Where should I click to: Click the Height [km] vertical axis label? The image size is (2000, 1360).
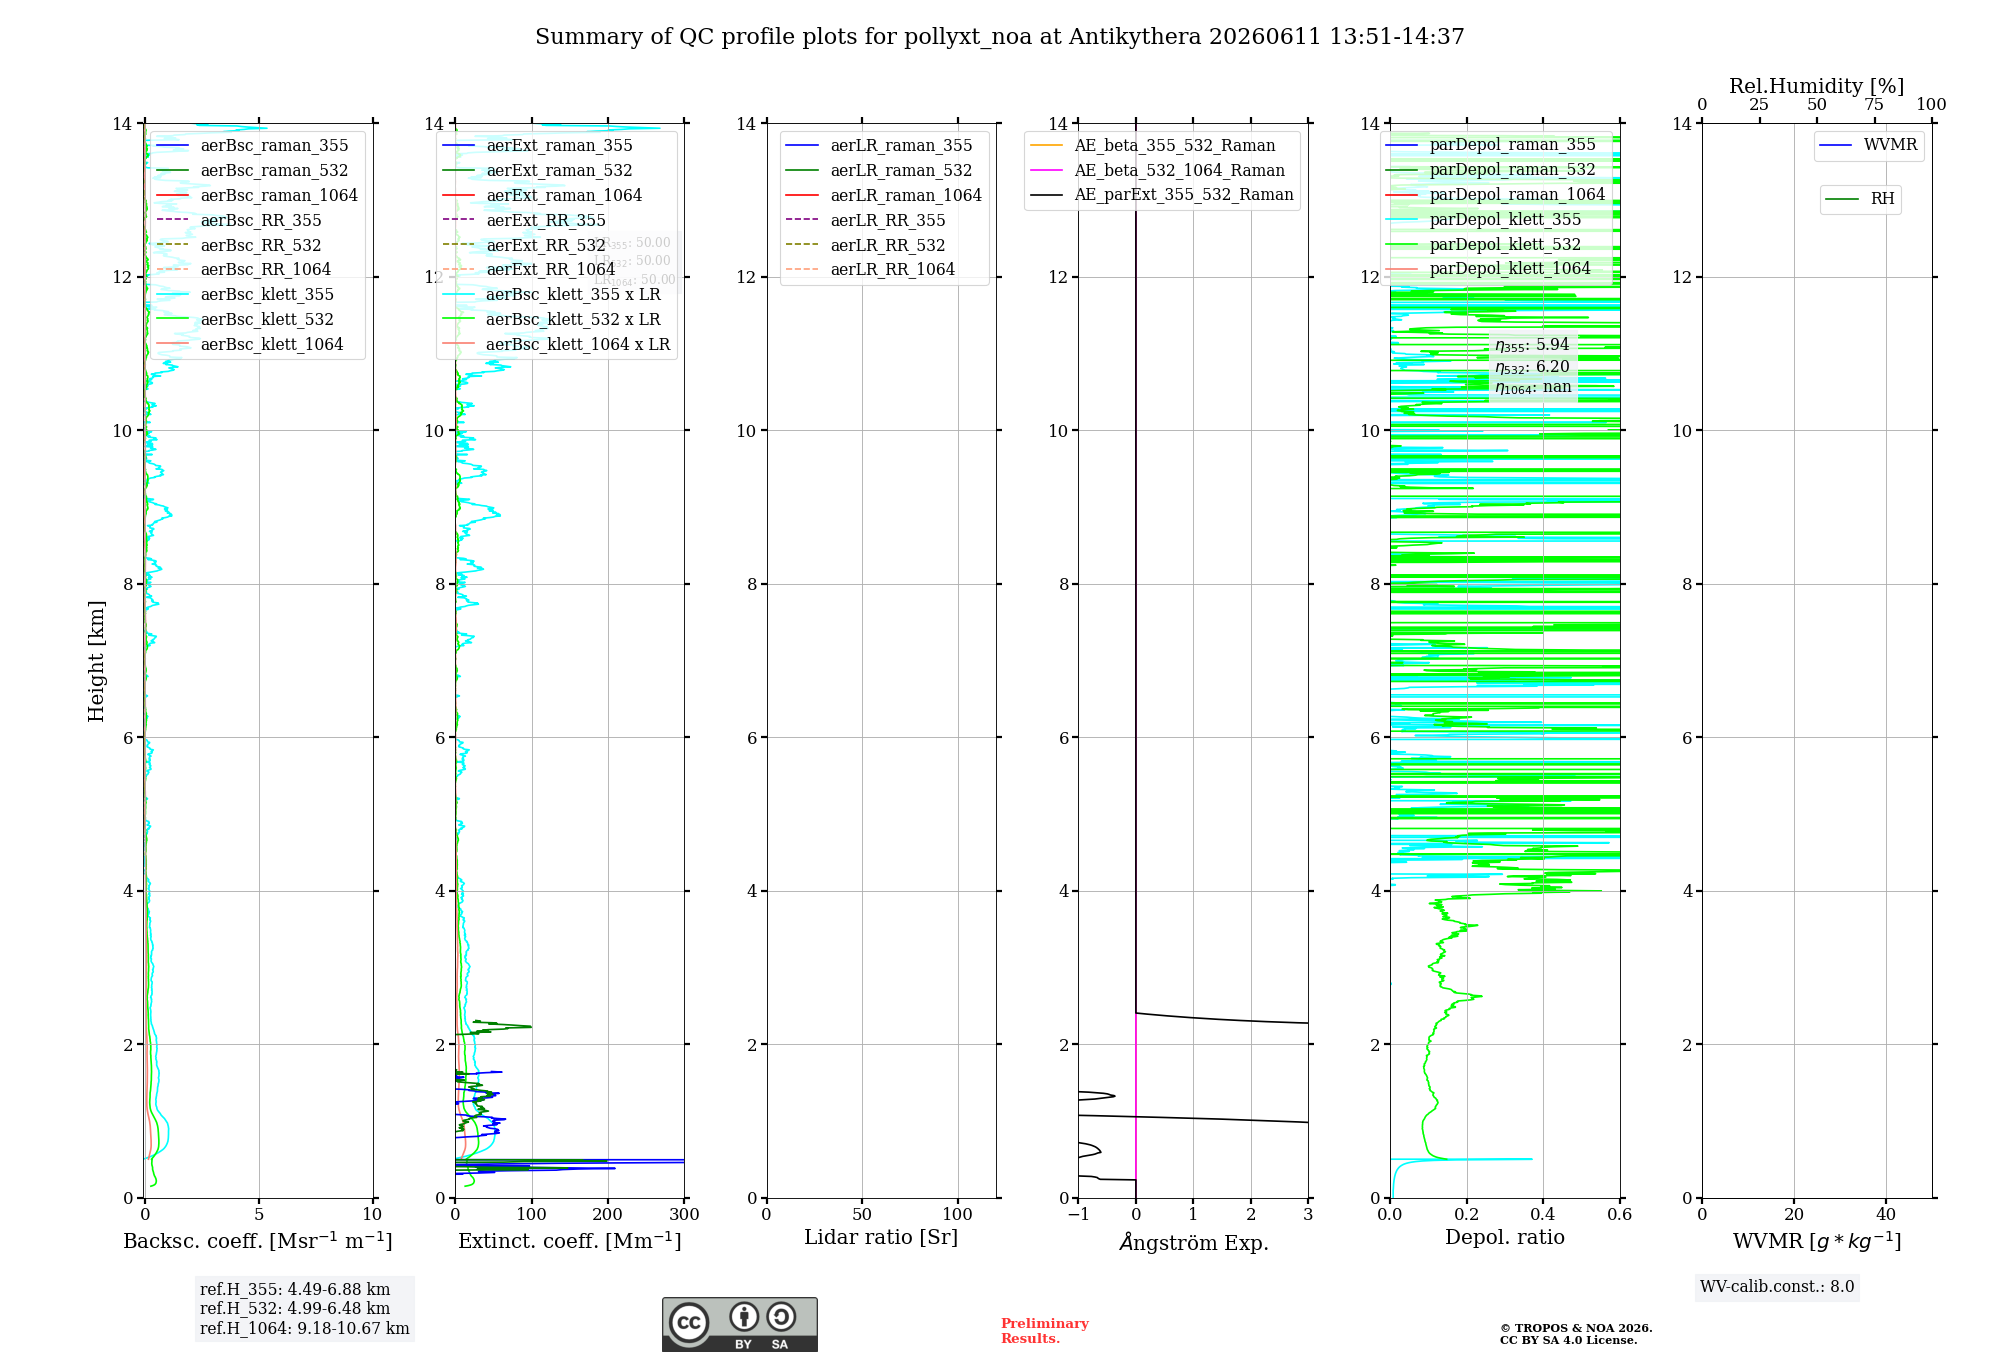click(x=96, y=661)
